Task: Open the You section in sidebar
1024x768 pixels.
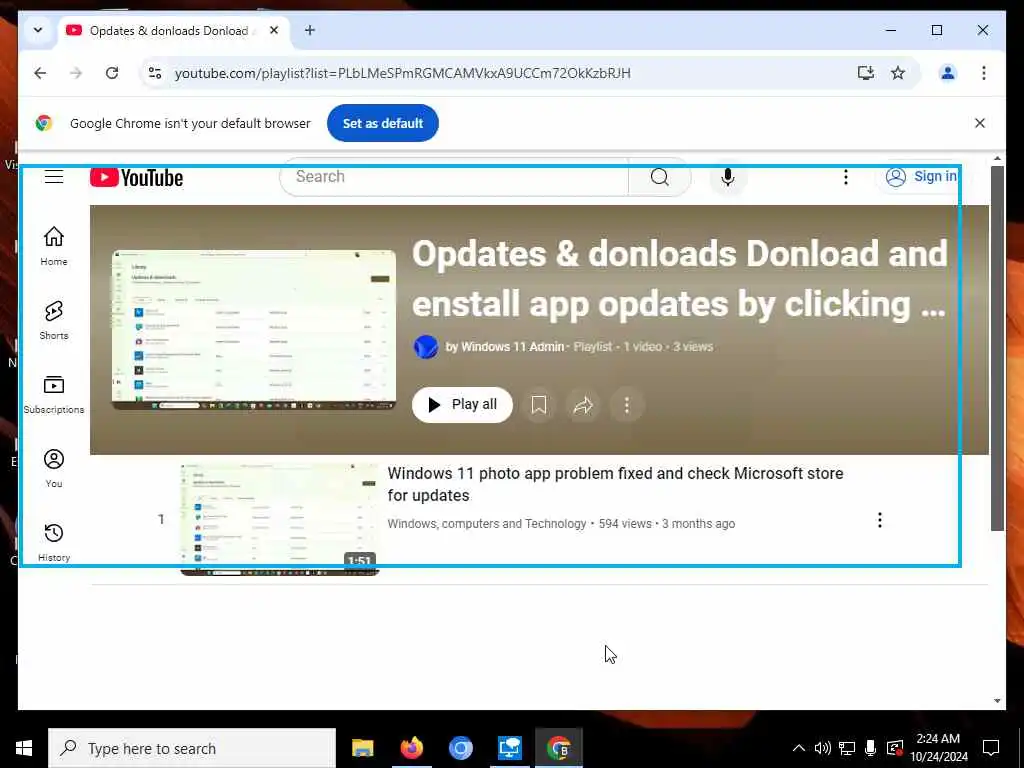Action: coord(54,468)
